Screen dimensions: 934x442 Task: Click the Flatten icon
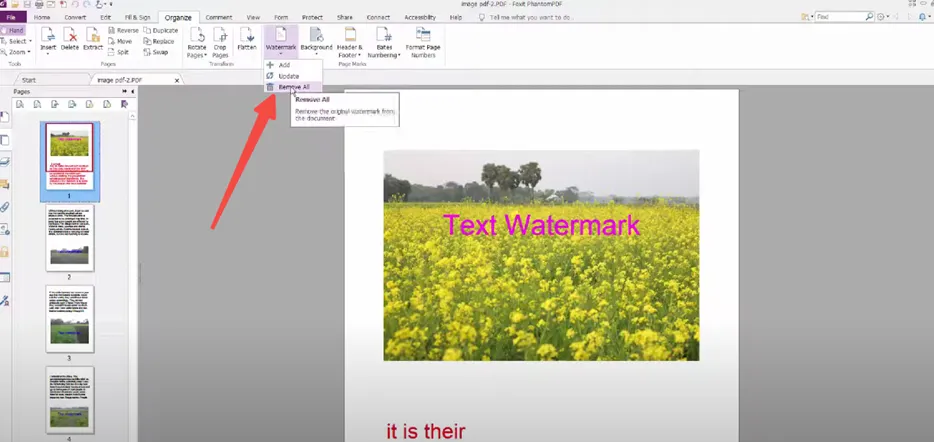[x=247, y=39]
